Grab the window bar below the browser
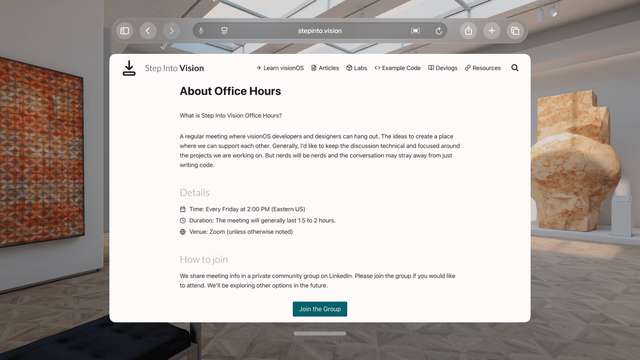Viewport: 640px width, 360px height. (x=320, y=333)
